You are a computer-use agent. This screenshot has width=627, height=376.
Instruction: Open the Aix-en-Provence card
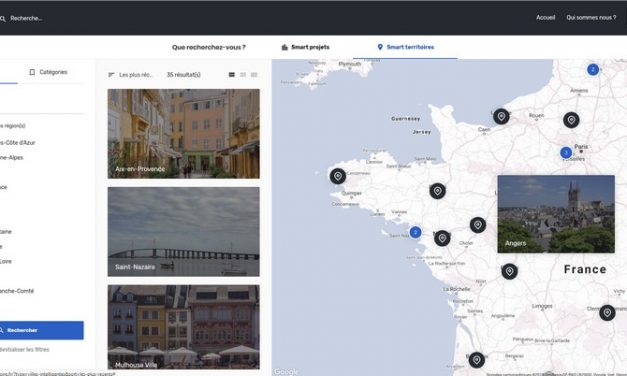(184, 134)
